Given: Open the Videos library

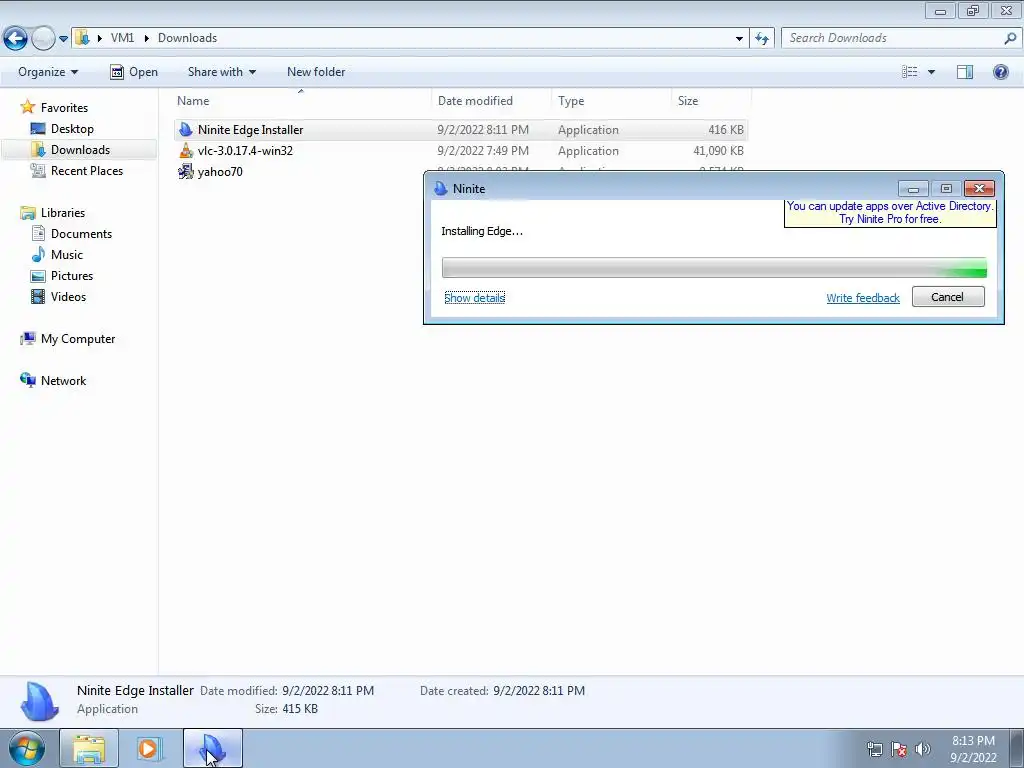Looking at the screenshot, I should click(x=68, y=296).
